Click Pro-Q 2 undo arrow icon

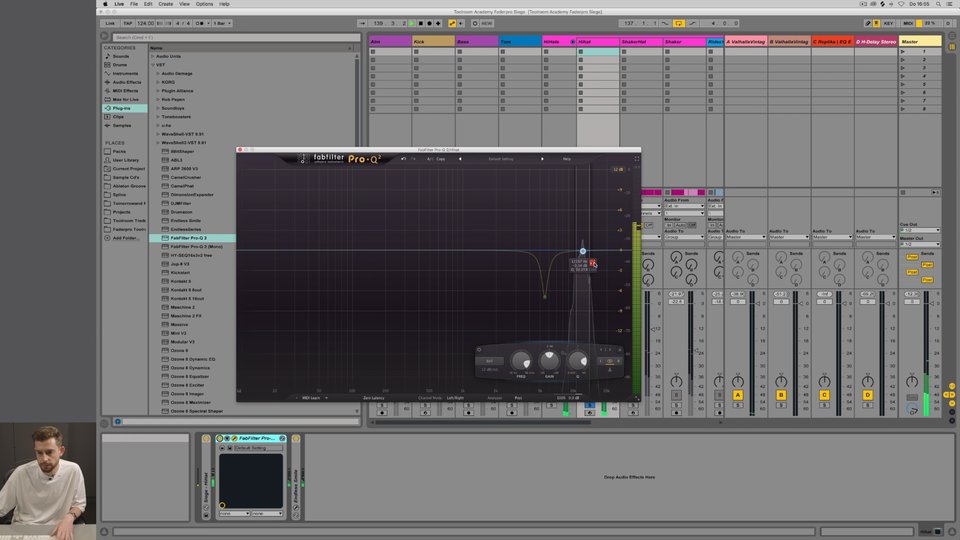click(403, 159)
